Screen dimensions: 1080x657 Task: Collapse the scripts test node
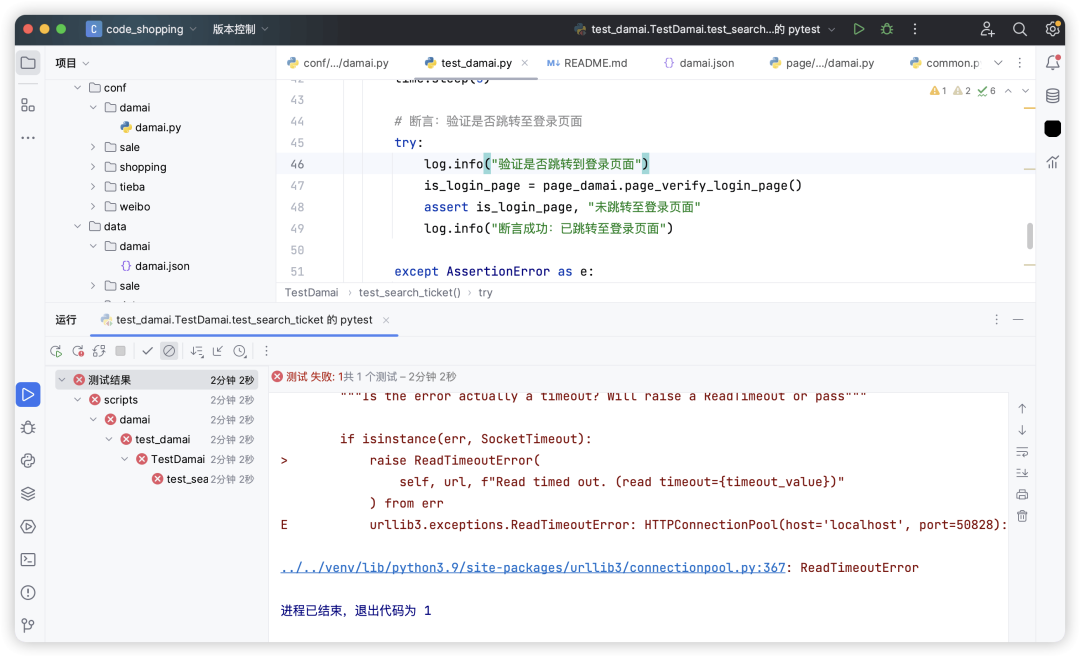(78, 399)
